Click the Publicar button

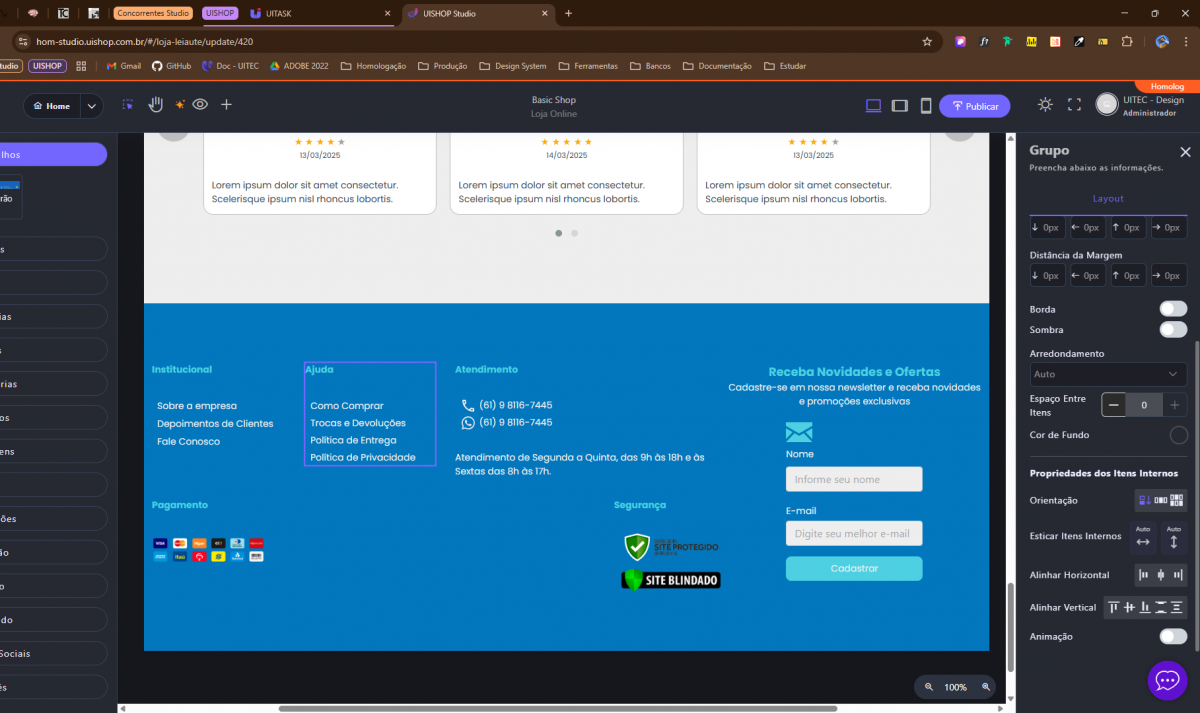tap(974, 106)
